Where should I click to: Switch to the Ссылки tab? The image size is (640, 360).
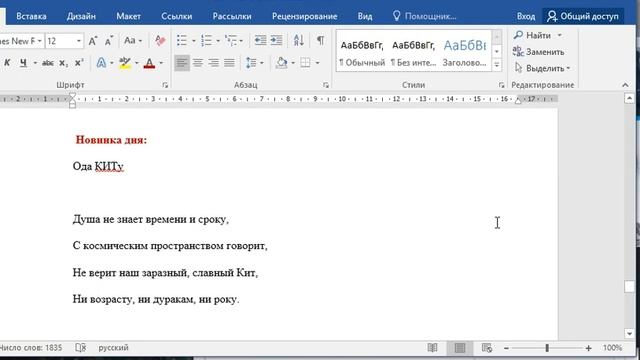177,16
